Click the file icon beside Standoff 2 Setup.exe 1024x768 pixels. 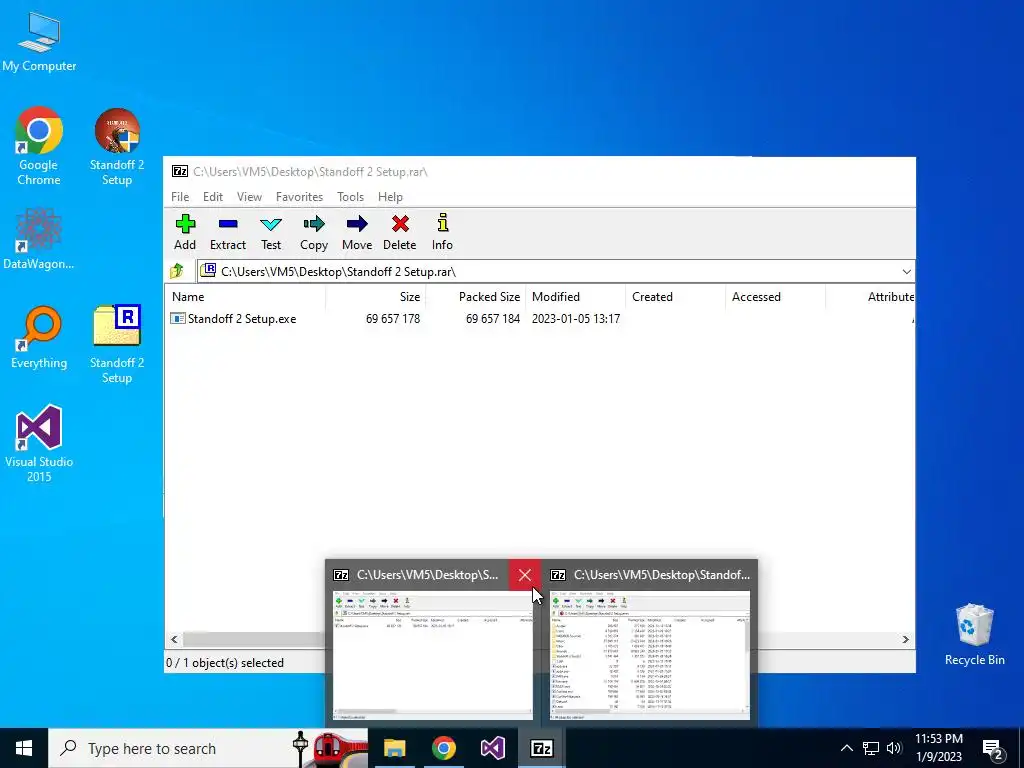178,319
